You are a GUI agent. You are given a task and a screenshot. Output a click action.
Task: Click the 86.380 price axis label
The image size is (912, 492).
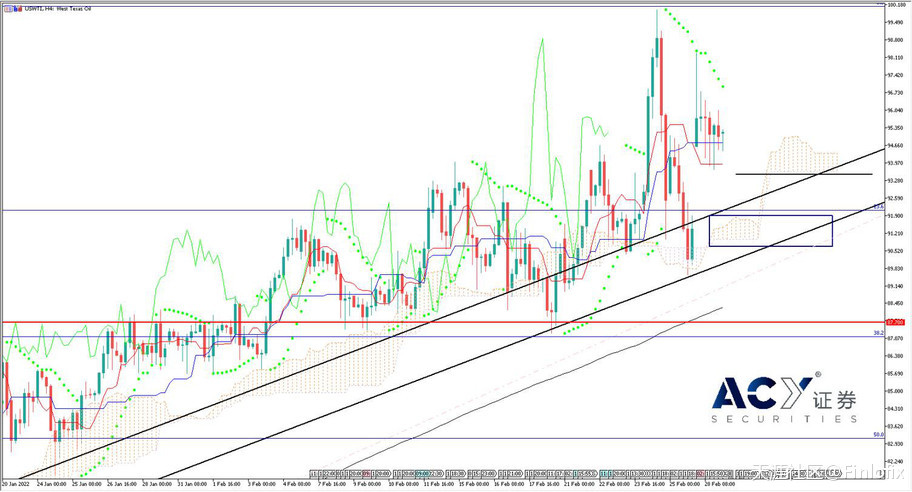[895, 356]
